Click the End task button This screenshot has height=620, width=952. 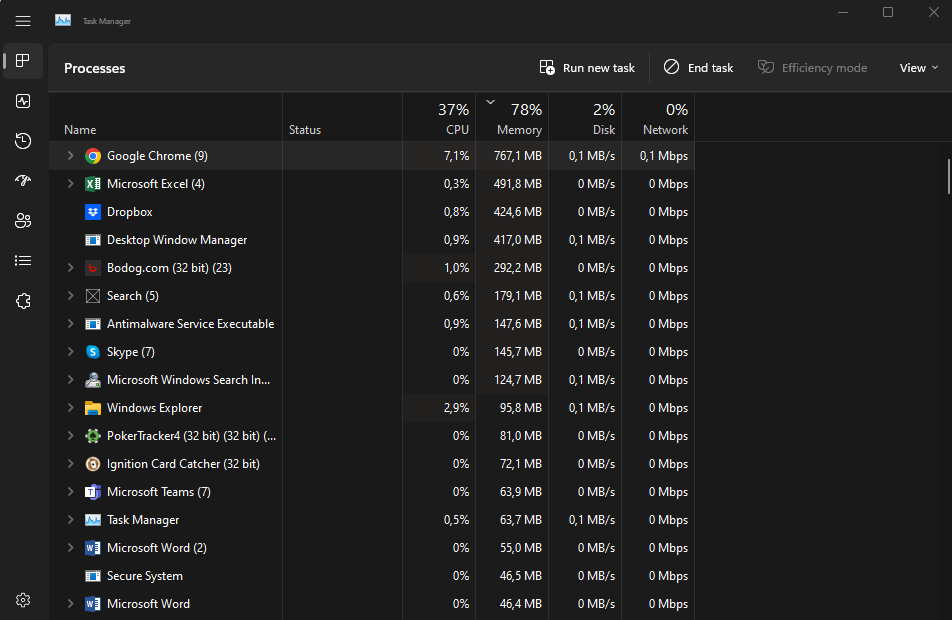(x=698, y=68)
